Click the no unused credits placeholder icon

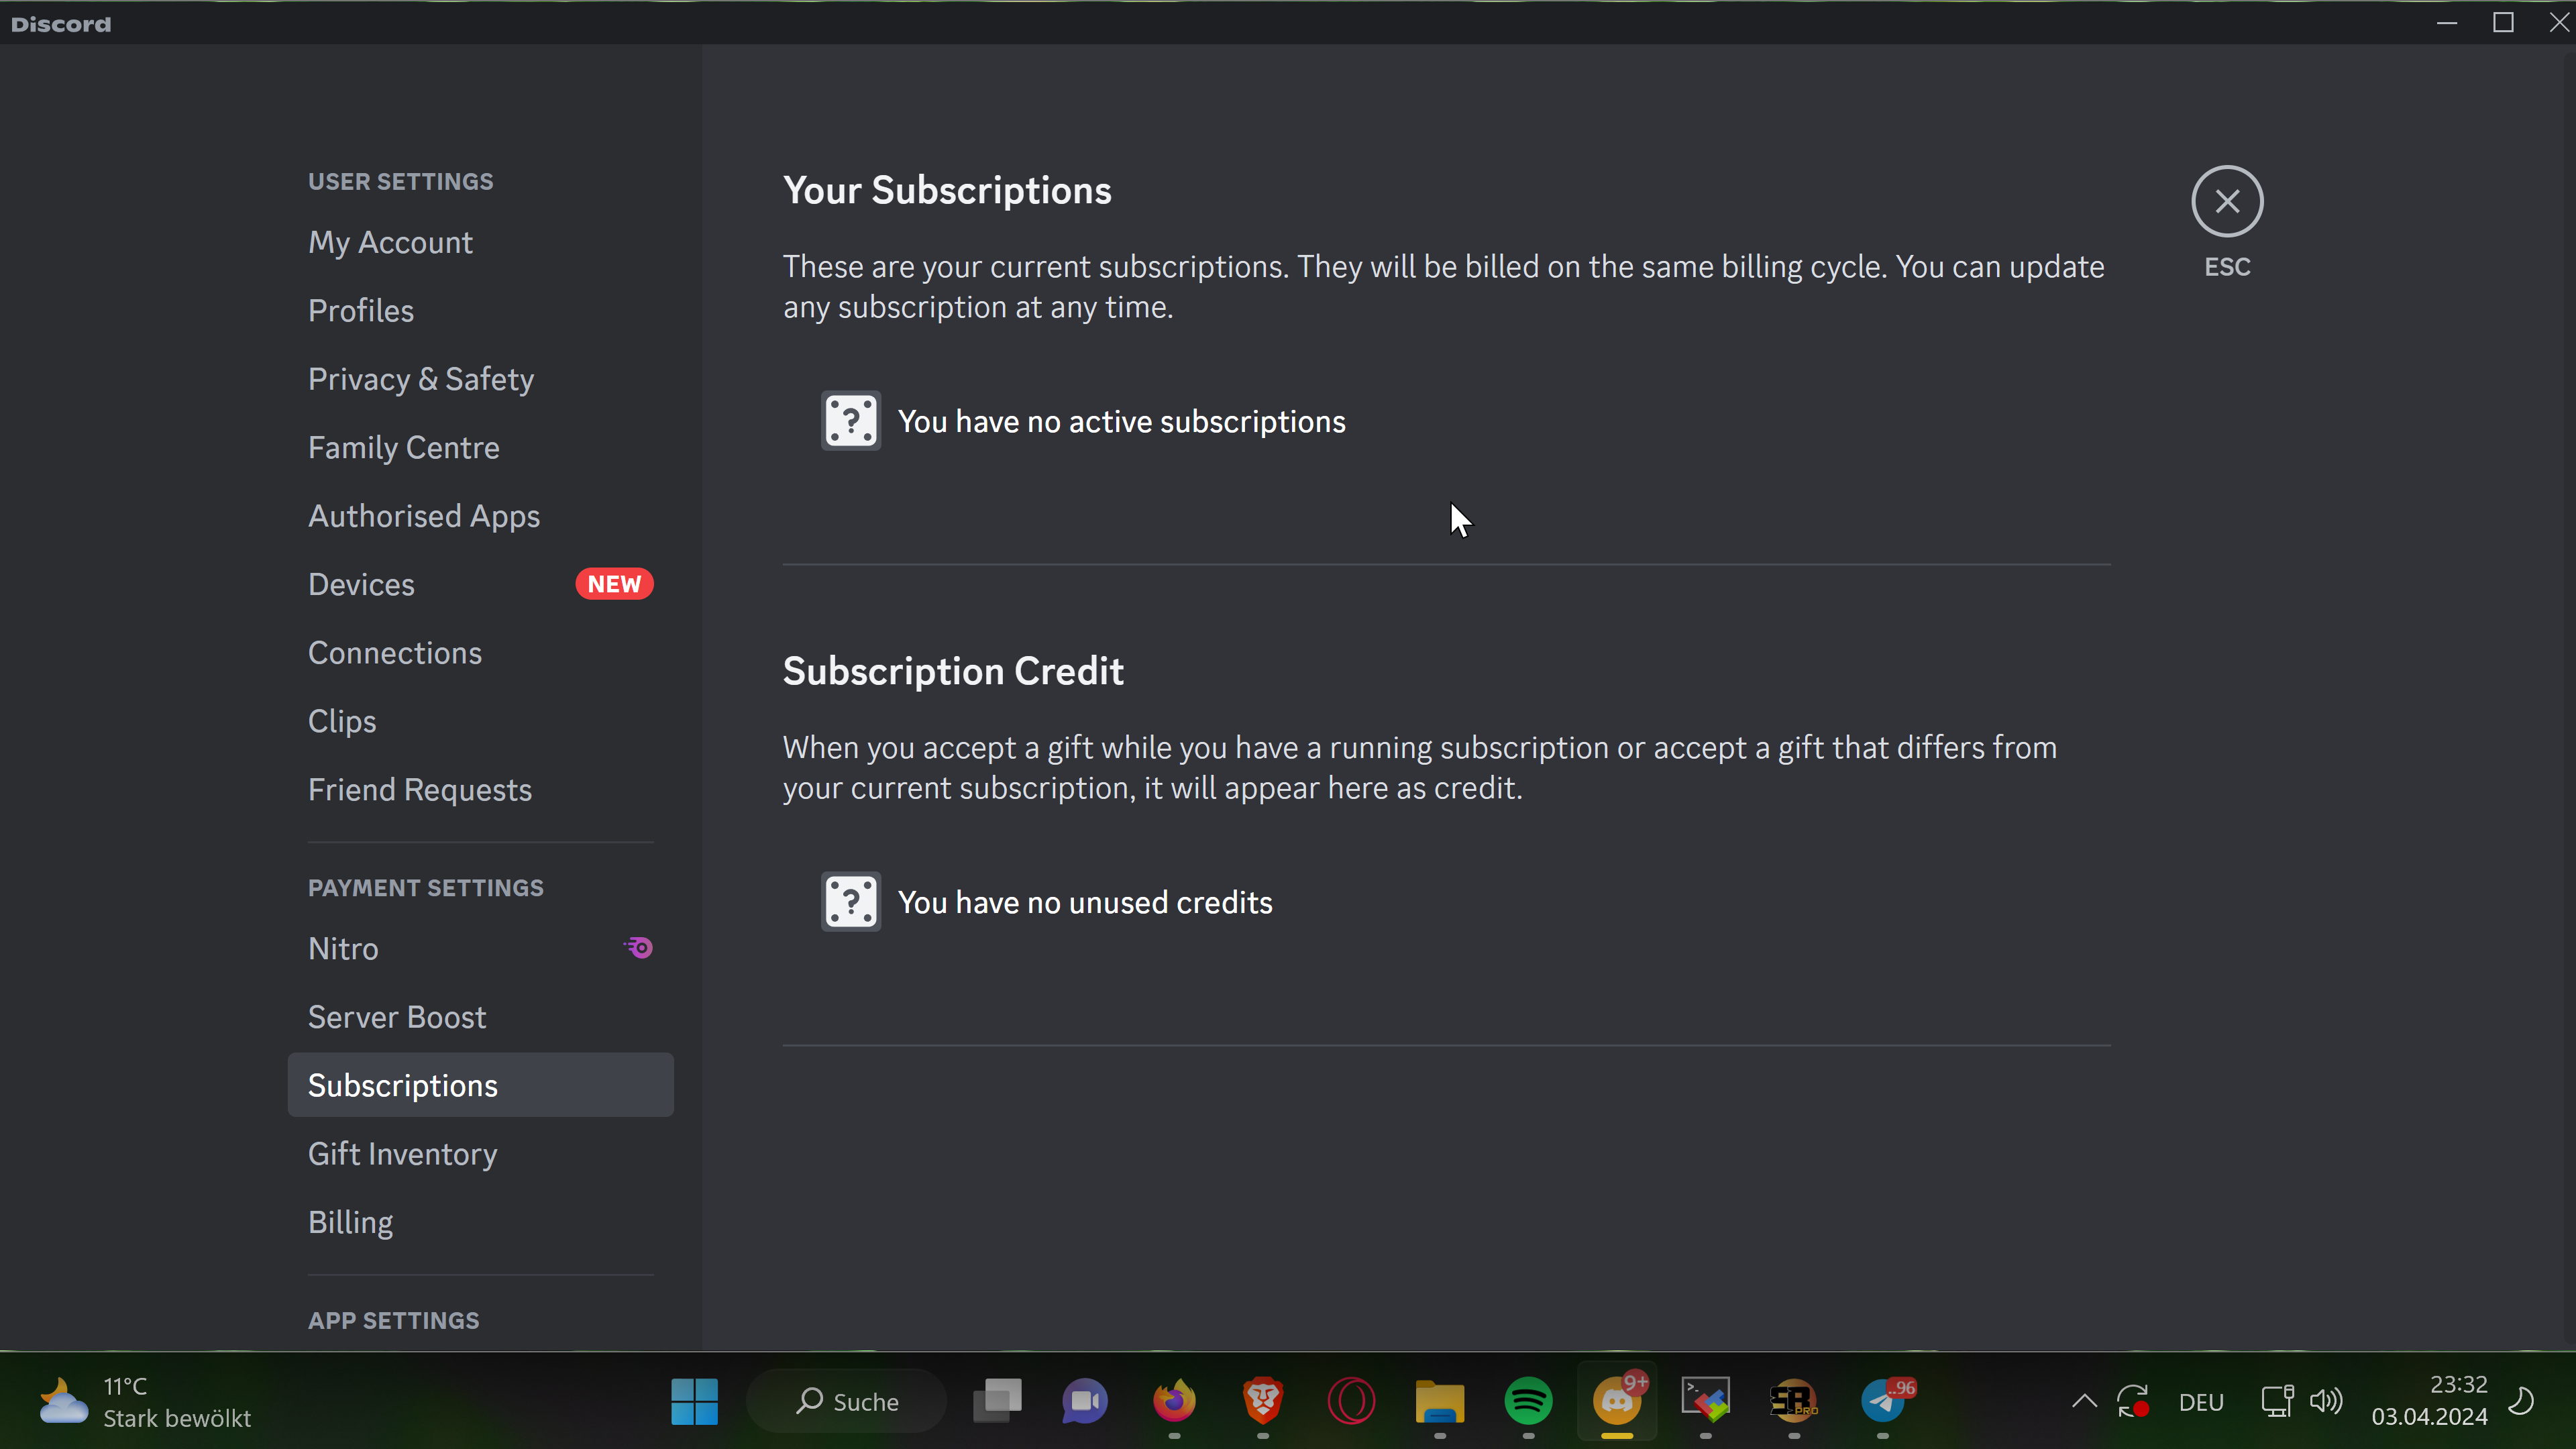[850, 902]
